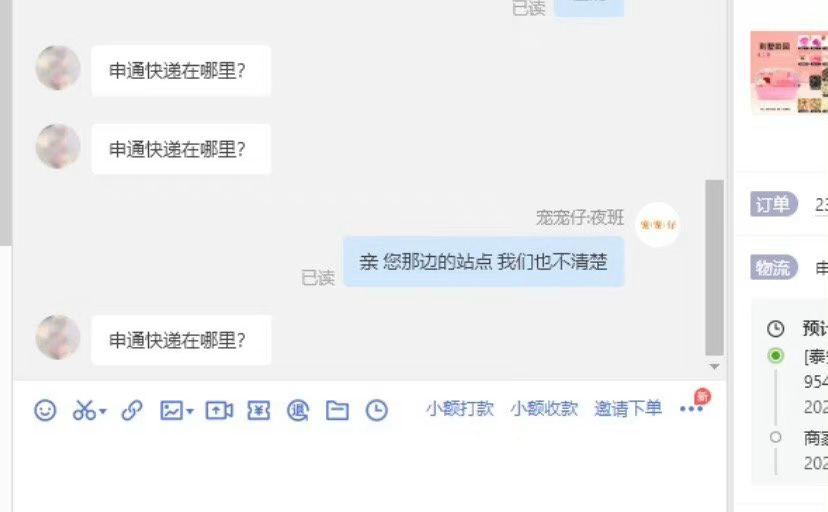Open the refund 退 icon

point(298,410)
